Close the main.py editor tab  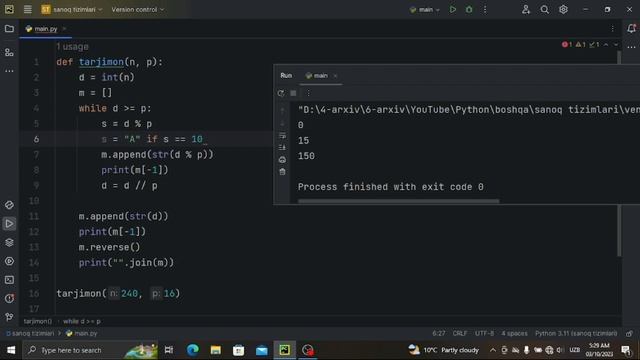pos(64,29)
